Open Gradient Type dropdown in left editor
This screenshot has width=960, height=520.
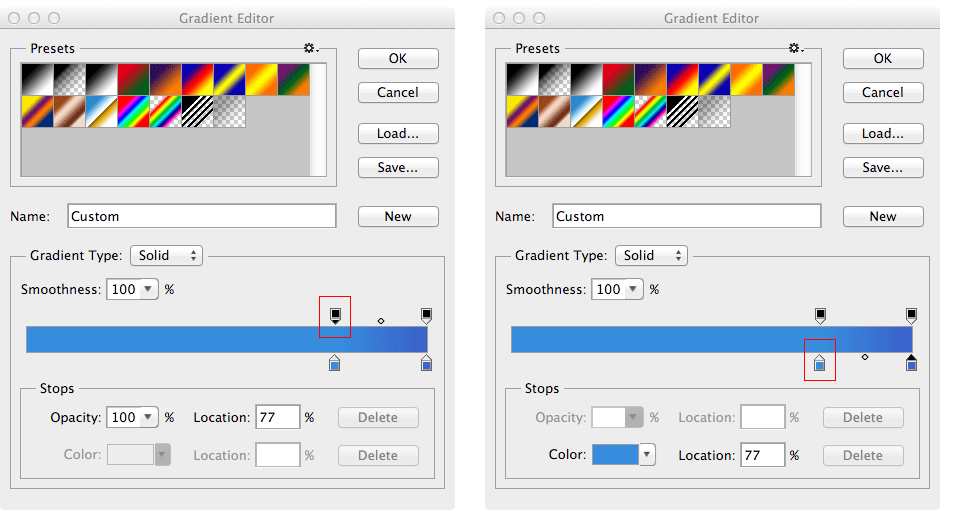(167, 255)
